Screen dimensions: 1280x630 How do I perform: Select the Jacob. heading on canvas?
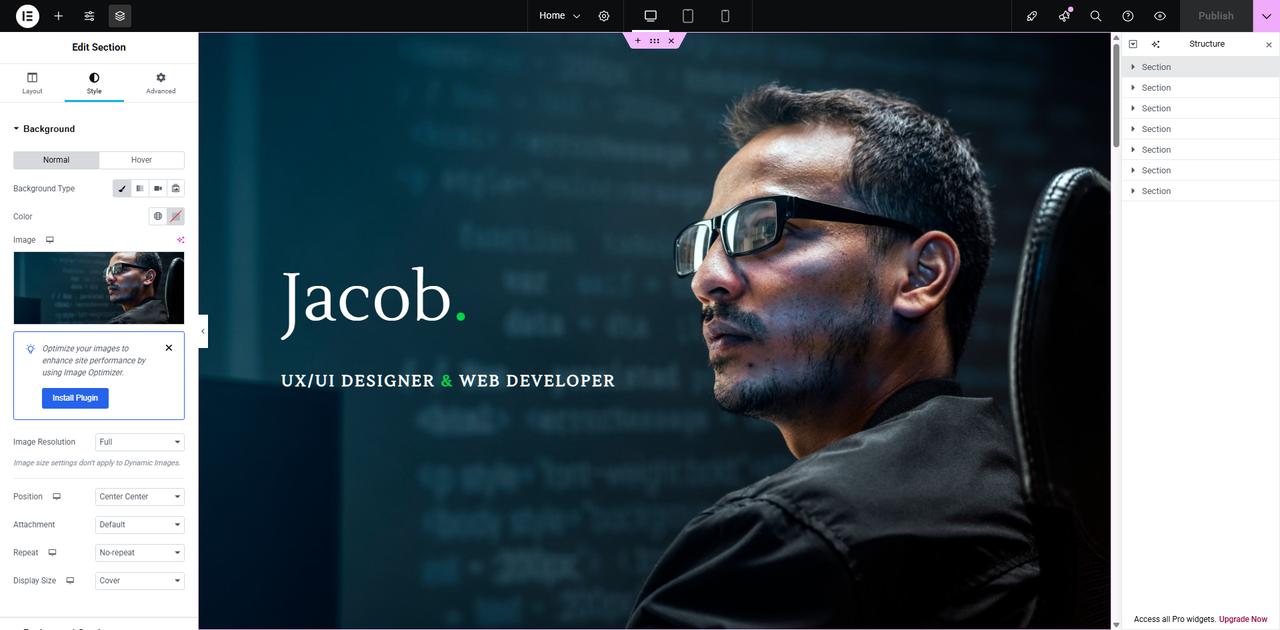tap(373, 302)
